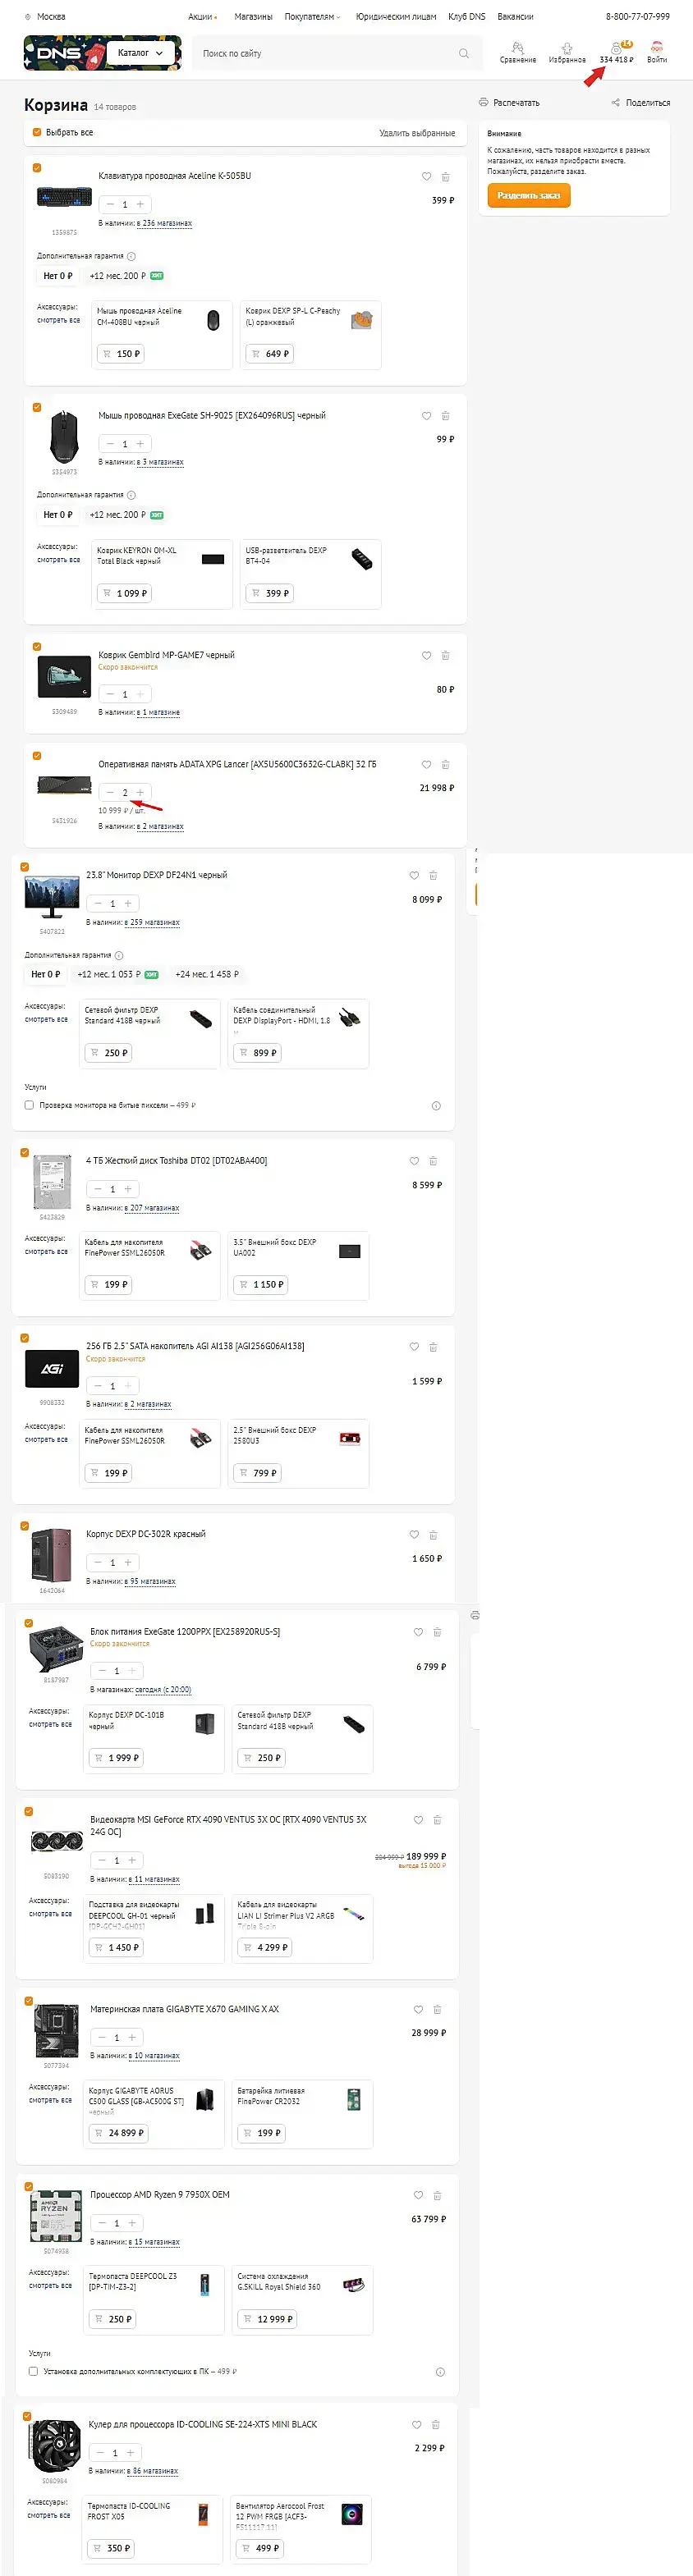Viewport: 693px width, 2576px height.
Task: Click the Распечатать printer icon
Action: (483, 103)
